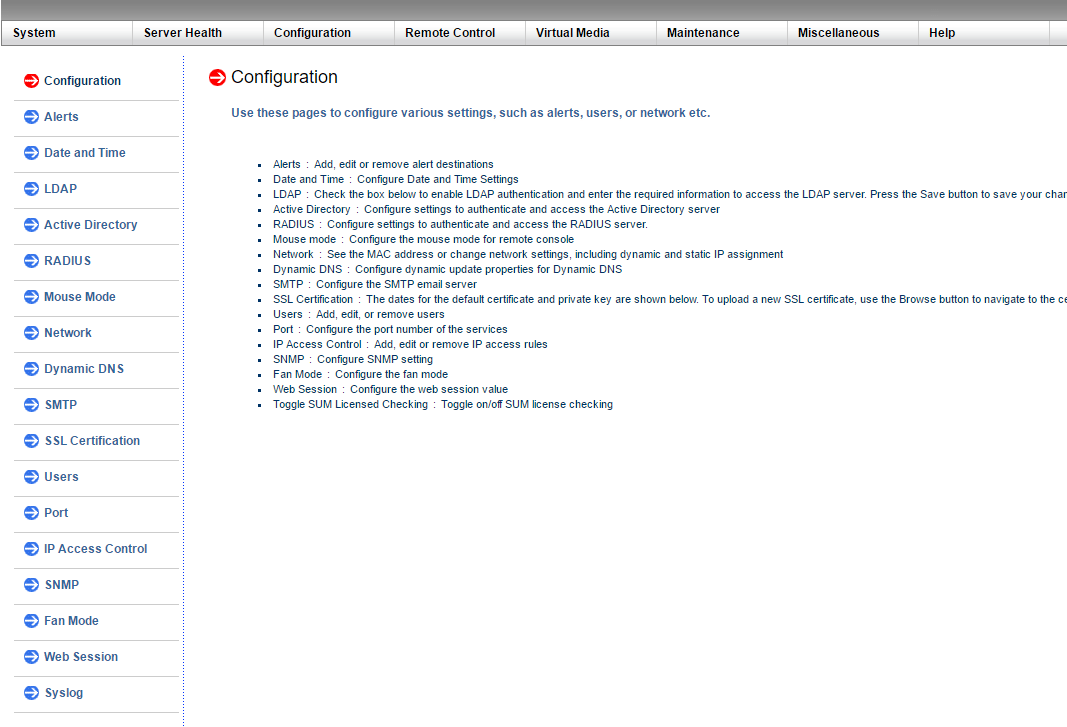The height and width of the screenshot is (727, 1067).
Task: Select IP Access Control in sidebar
Action: (95, 549)
